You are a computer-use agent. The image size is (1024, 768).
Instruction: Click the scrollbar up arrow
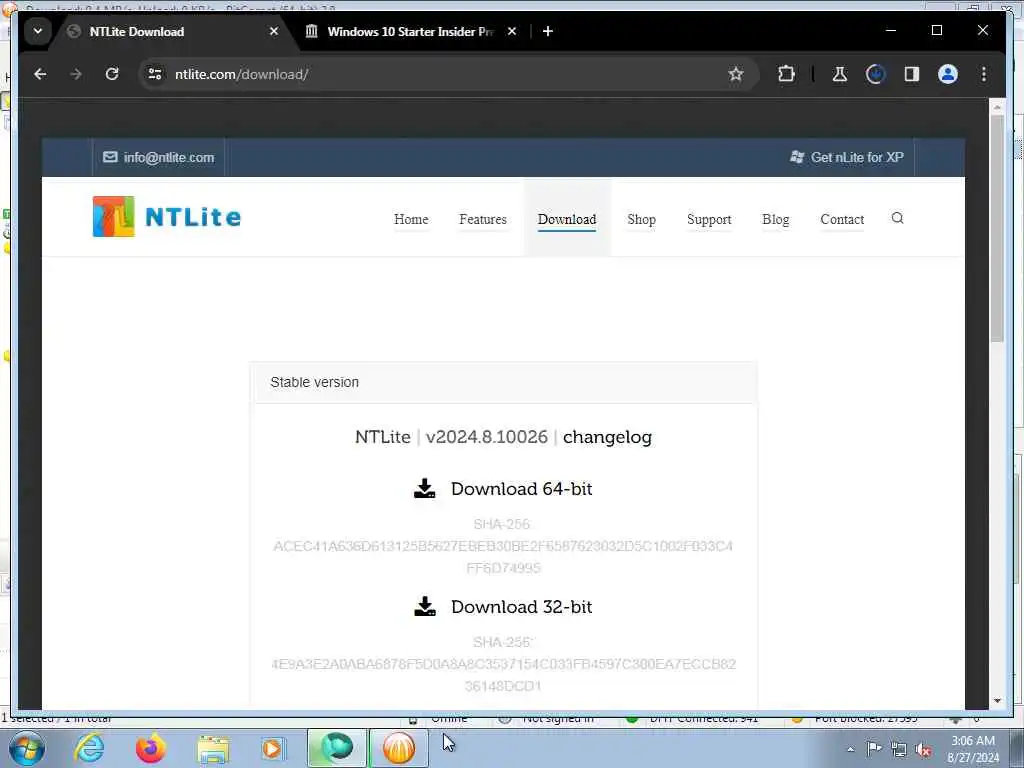pos(997,106)
